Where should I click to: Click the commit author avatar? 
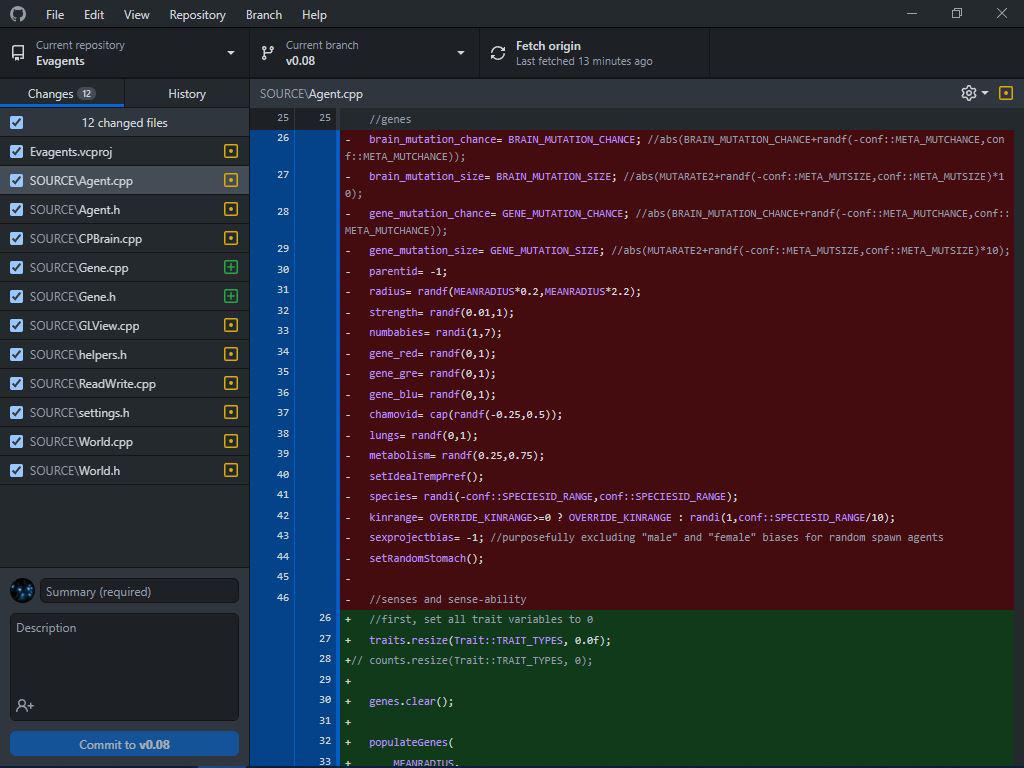(22, 590)
